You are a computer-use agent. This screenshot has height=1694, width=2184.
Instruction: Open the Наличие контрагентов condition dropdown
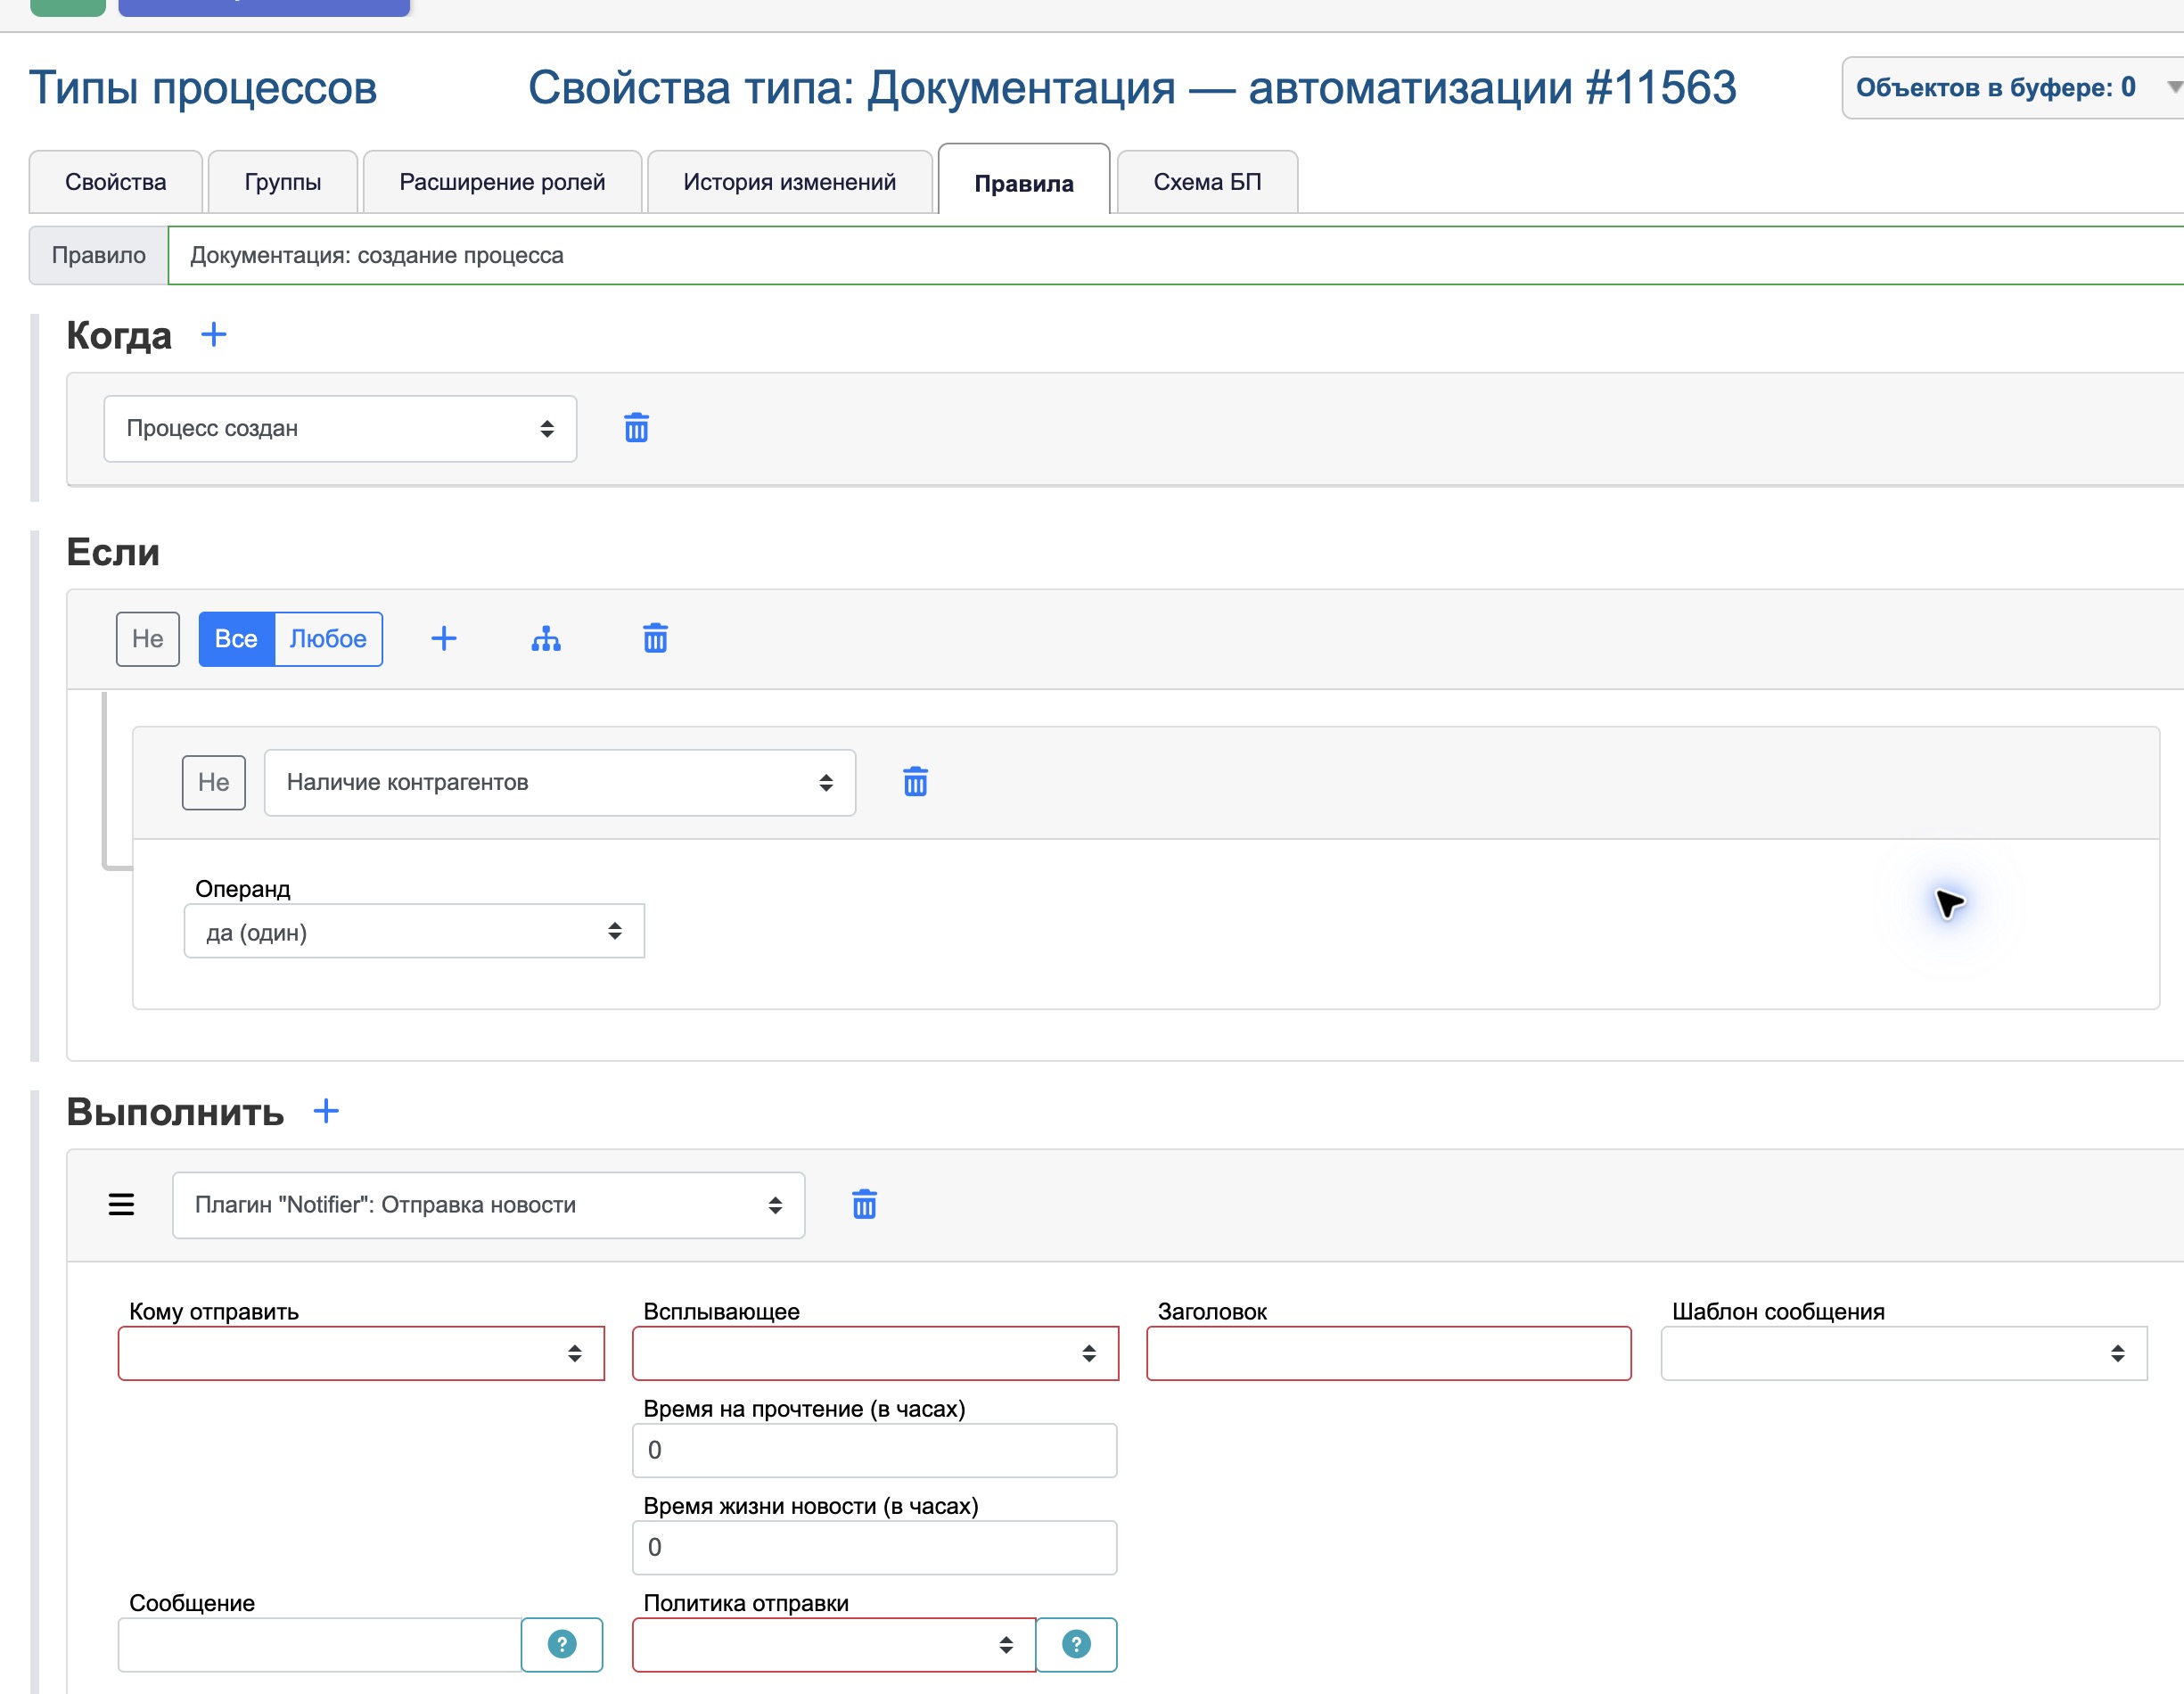[560, 783]
